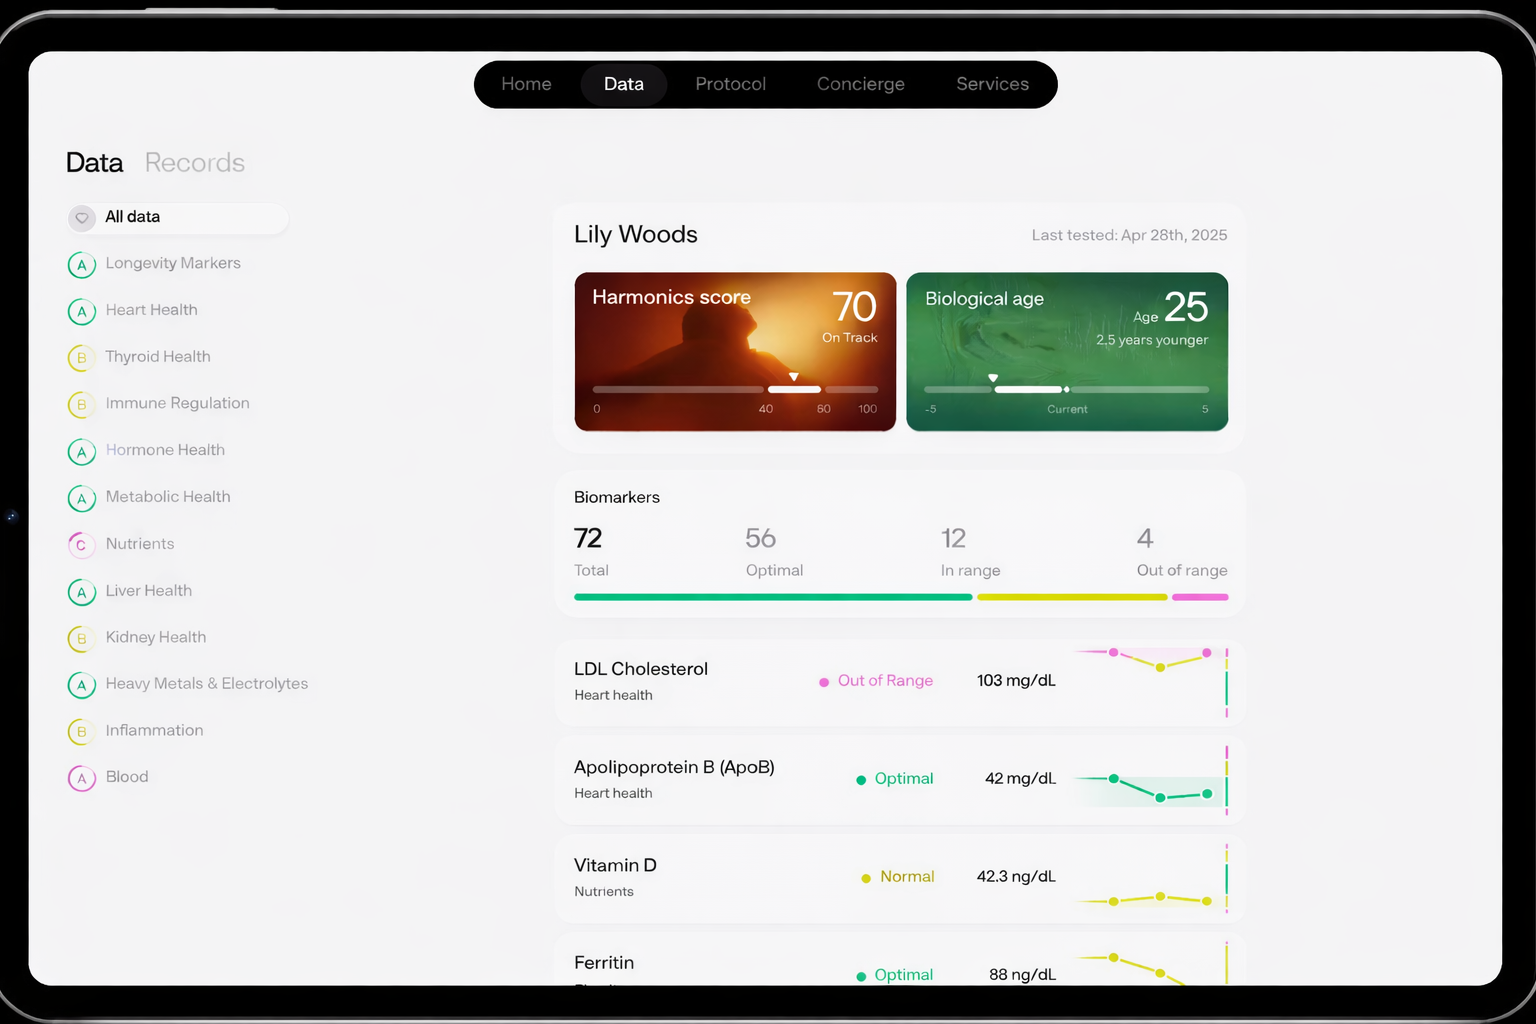Click the B grade icon beside Kidney Health
Image resolution: width=1536 pixels, height=1024 pixels.
[x=81, y=638]
